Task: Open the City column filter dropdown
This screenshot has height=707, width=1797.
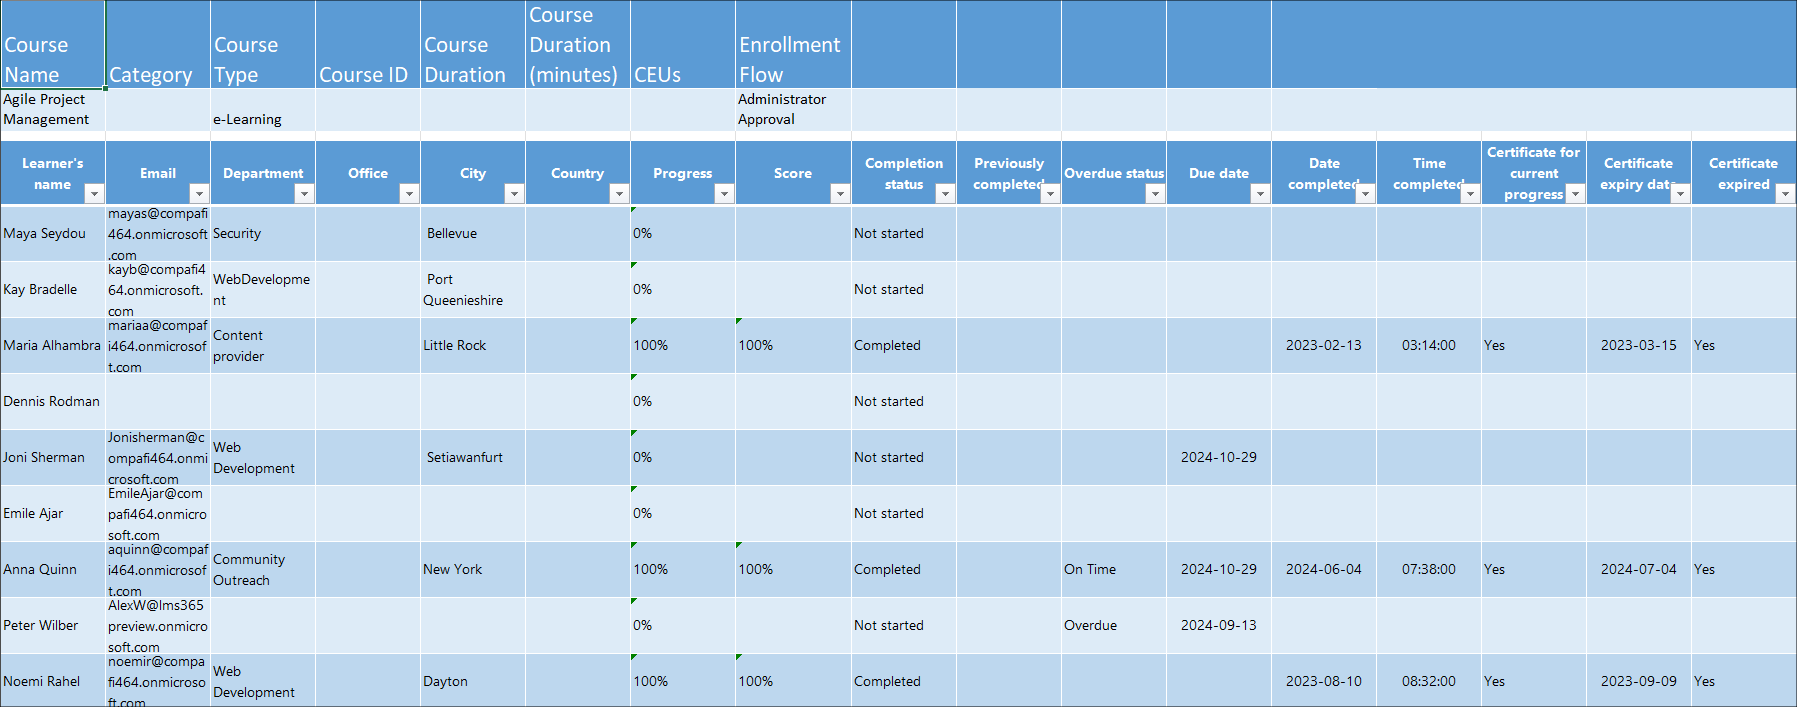Action: click(x=514, y=194)
